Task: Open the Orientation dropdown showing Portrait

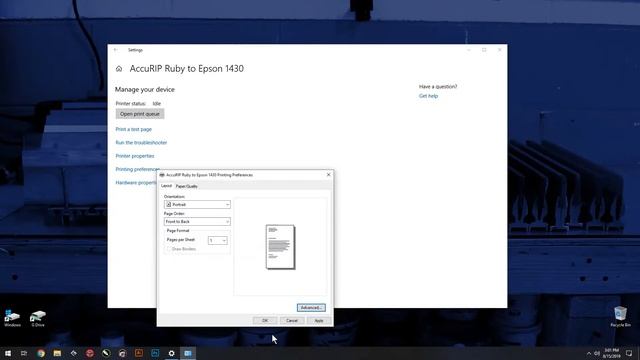Action: pyautogui.click(x=197, y=204)
